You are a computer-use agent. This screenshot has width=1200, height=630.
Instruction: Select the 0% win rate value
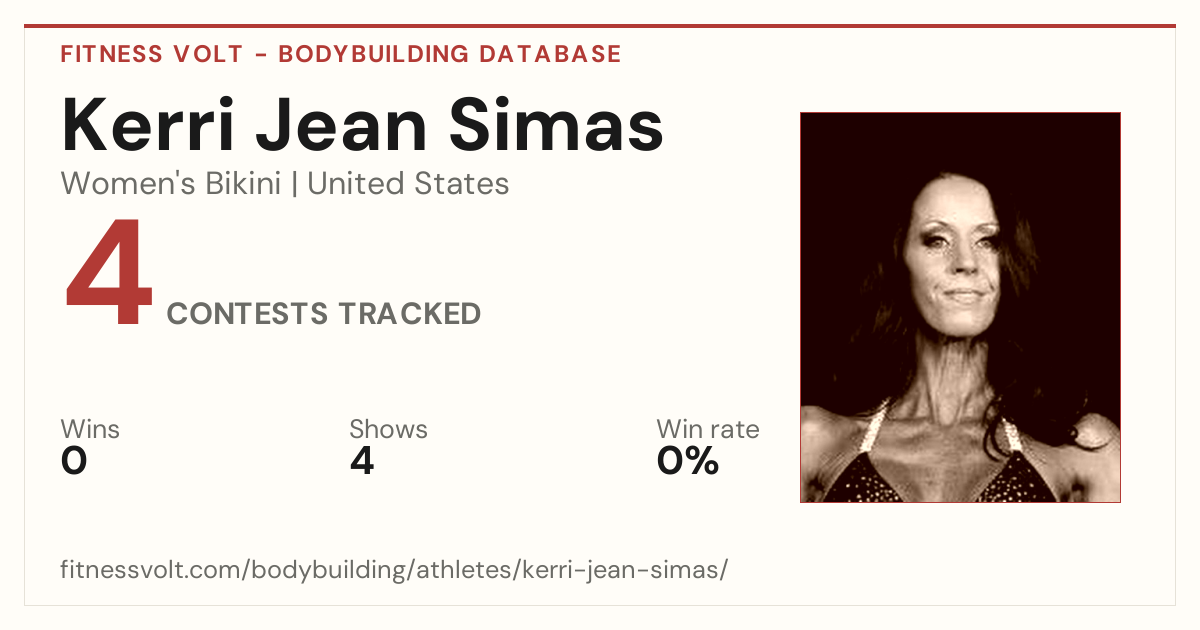(688, 461)
